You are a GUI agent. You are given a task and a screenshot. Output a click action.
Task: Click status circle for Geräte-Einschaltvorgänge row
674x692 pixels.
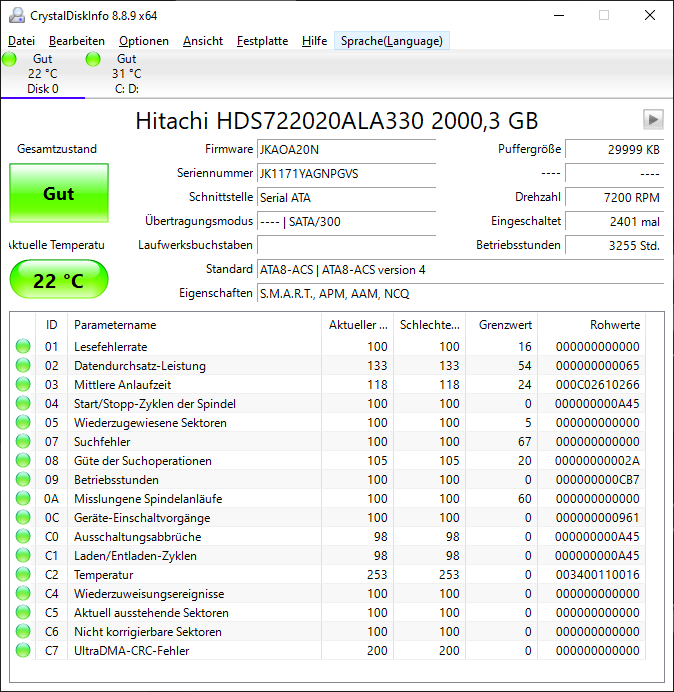[23, 517]
